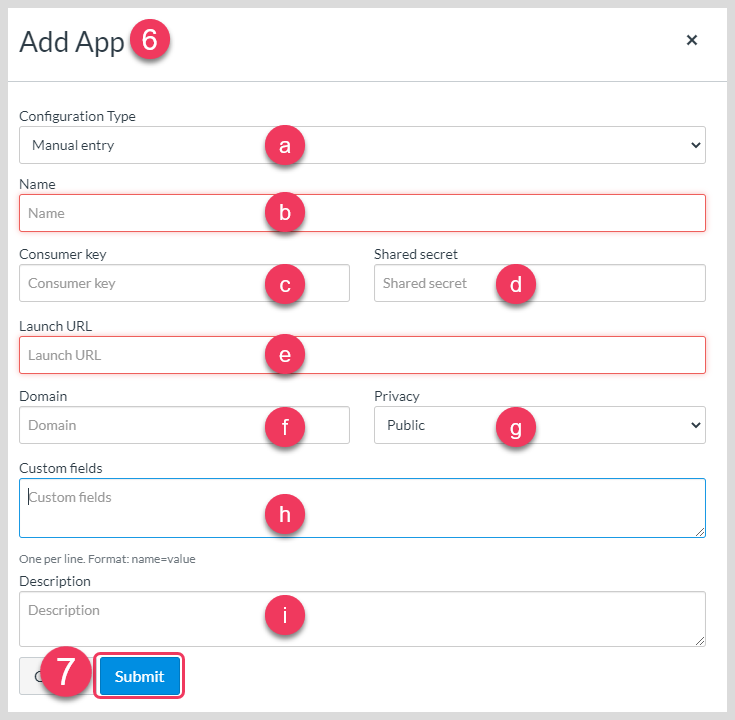Grab the Custom fields resize handle
This screenshot has width=735, height=720.
click(x=700, y=532)
